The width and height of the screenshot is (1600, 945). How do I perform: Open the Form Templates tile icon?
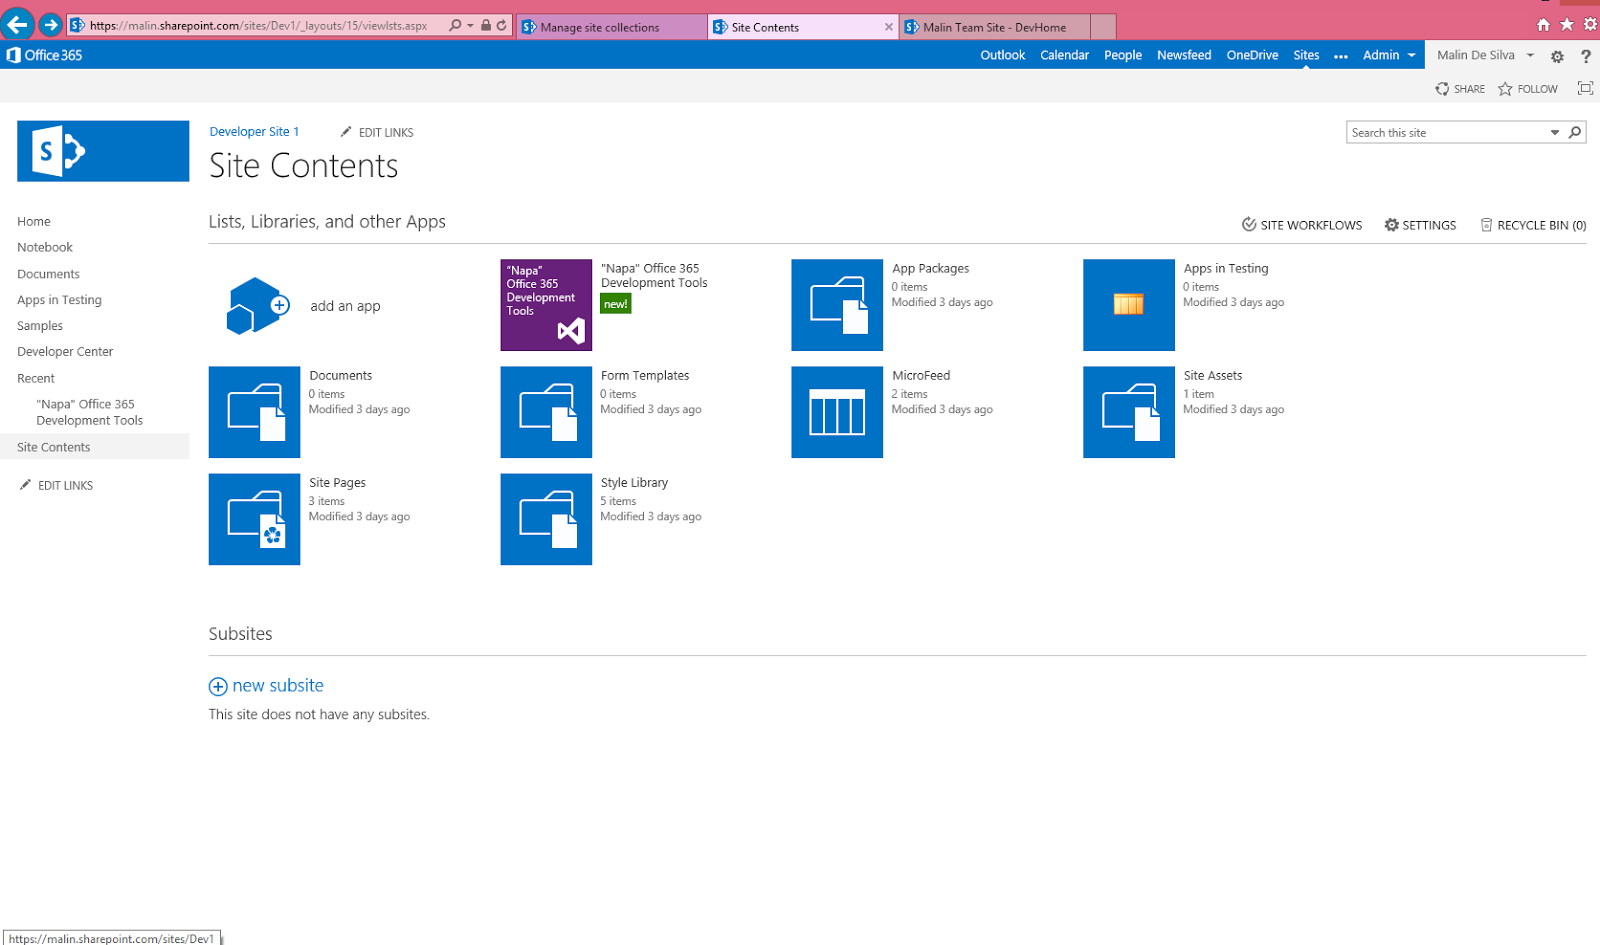click(x=546, y=412)
